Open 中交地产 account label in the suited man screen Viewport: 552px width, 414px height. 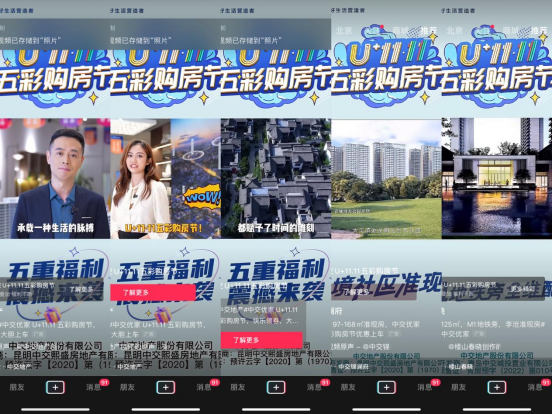point(19,366)
